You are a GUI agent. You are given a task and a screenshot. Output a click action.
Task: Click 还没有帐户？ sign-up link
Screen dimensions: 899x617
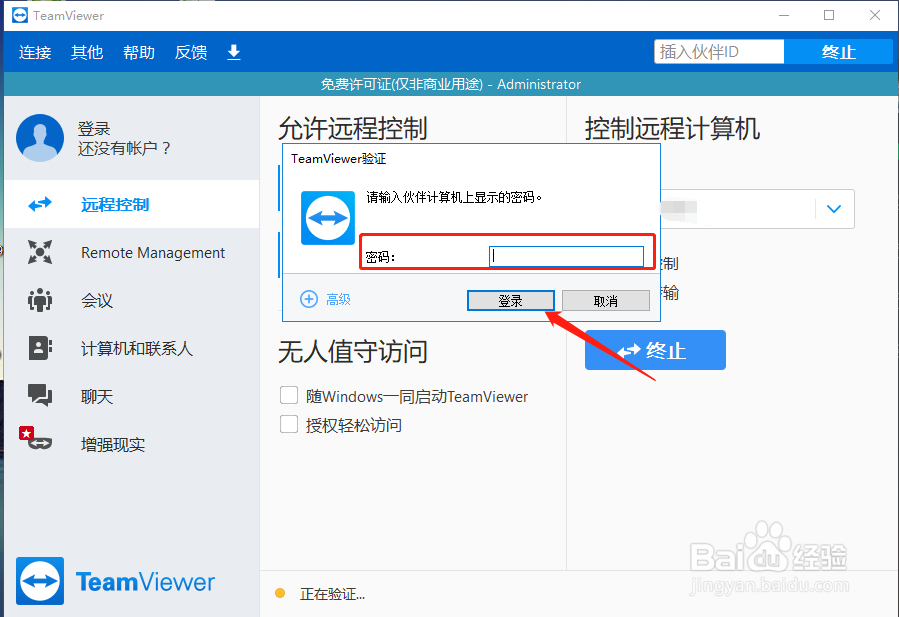[x=124, y=149]
